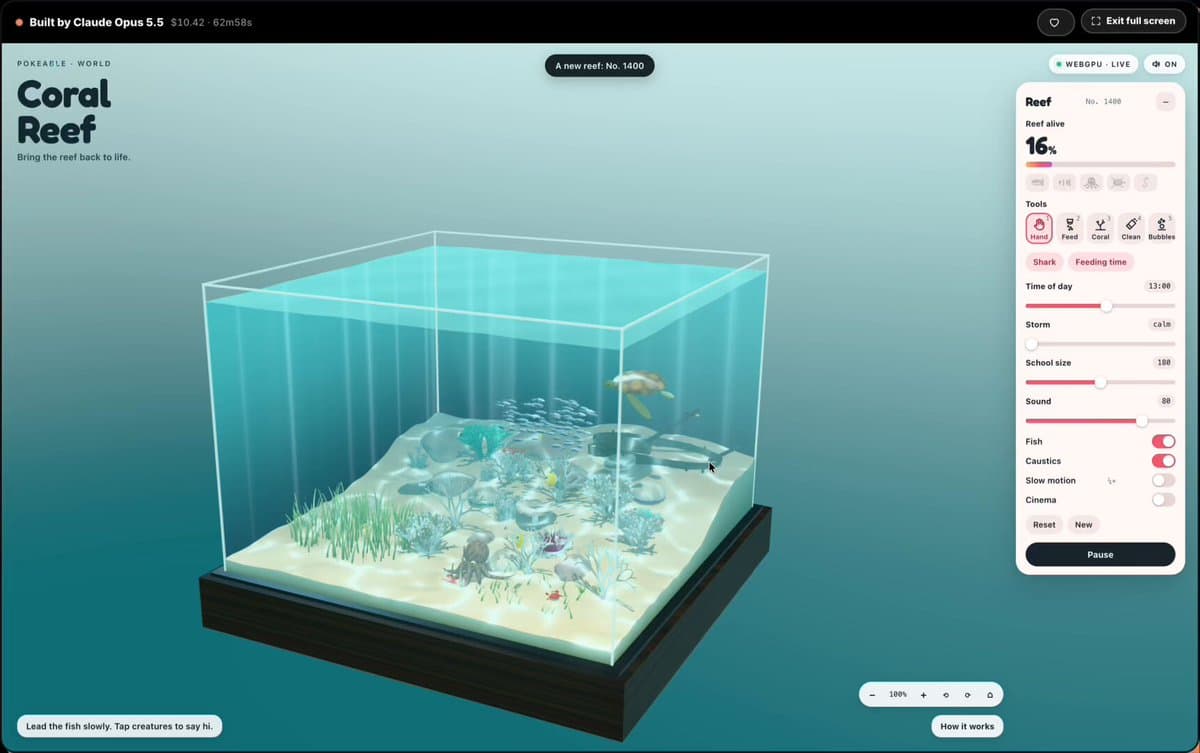Select the Clean tool
This screenshot has height=753, width=1200.
[x=1131, y=228]
